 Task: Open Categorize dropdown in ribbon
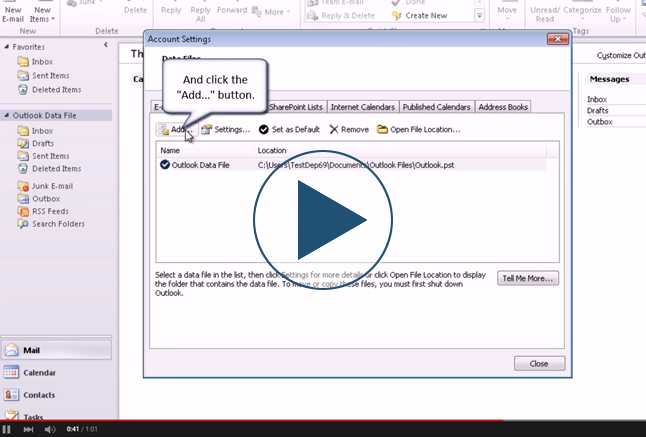pyautogui.click(x=582, y=12)
